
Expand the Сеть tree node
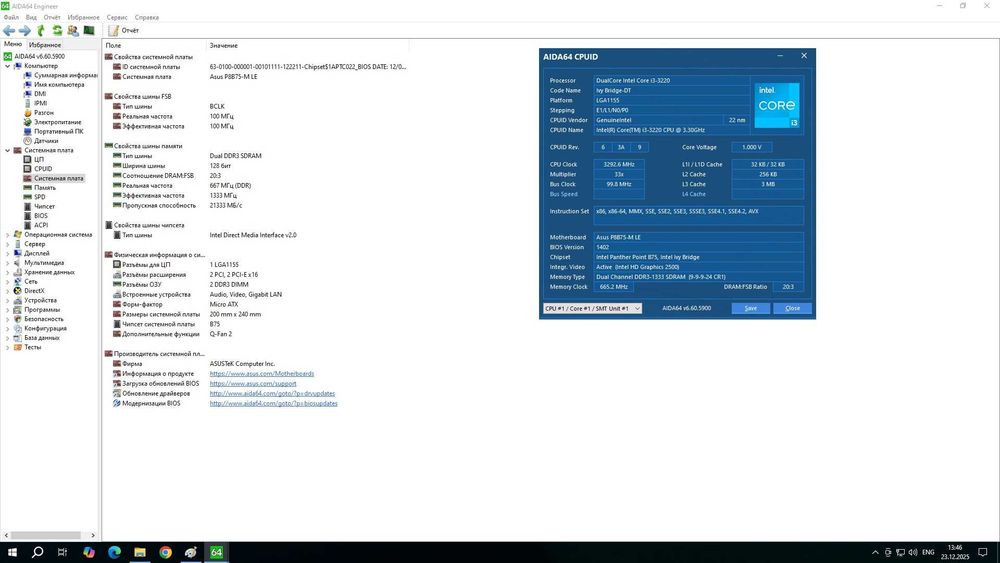pos(8,281)
